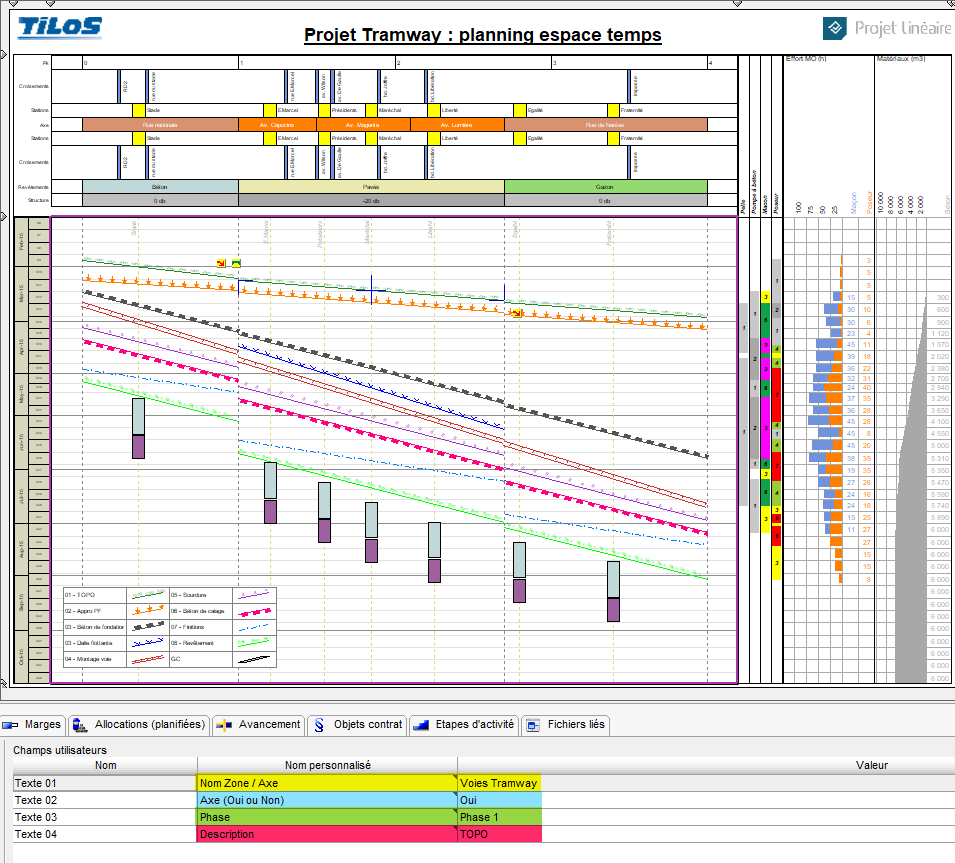Select the Av. Lumière axis segment
Screen dimensions: 955x863
(x=457, y=125)
